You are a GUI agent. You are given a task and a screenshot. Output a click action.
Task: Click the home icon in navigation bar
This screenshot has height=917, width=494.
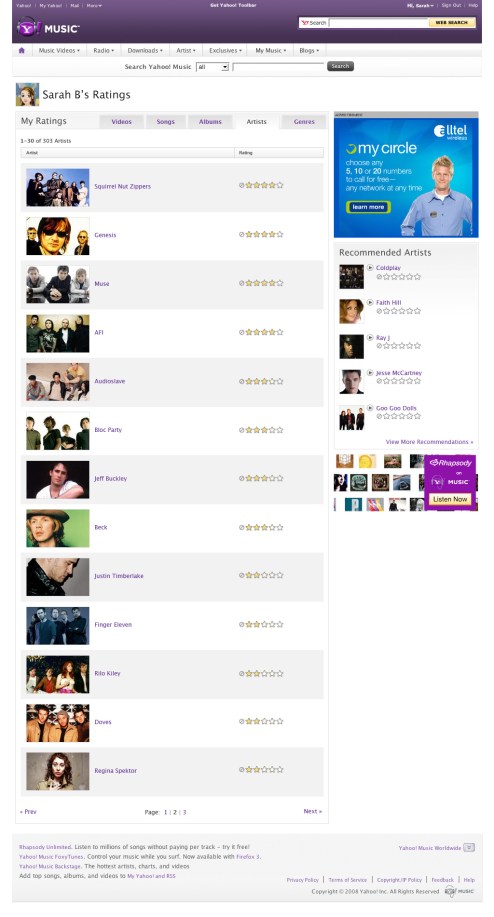22,50
